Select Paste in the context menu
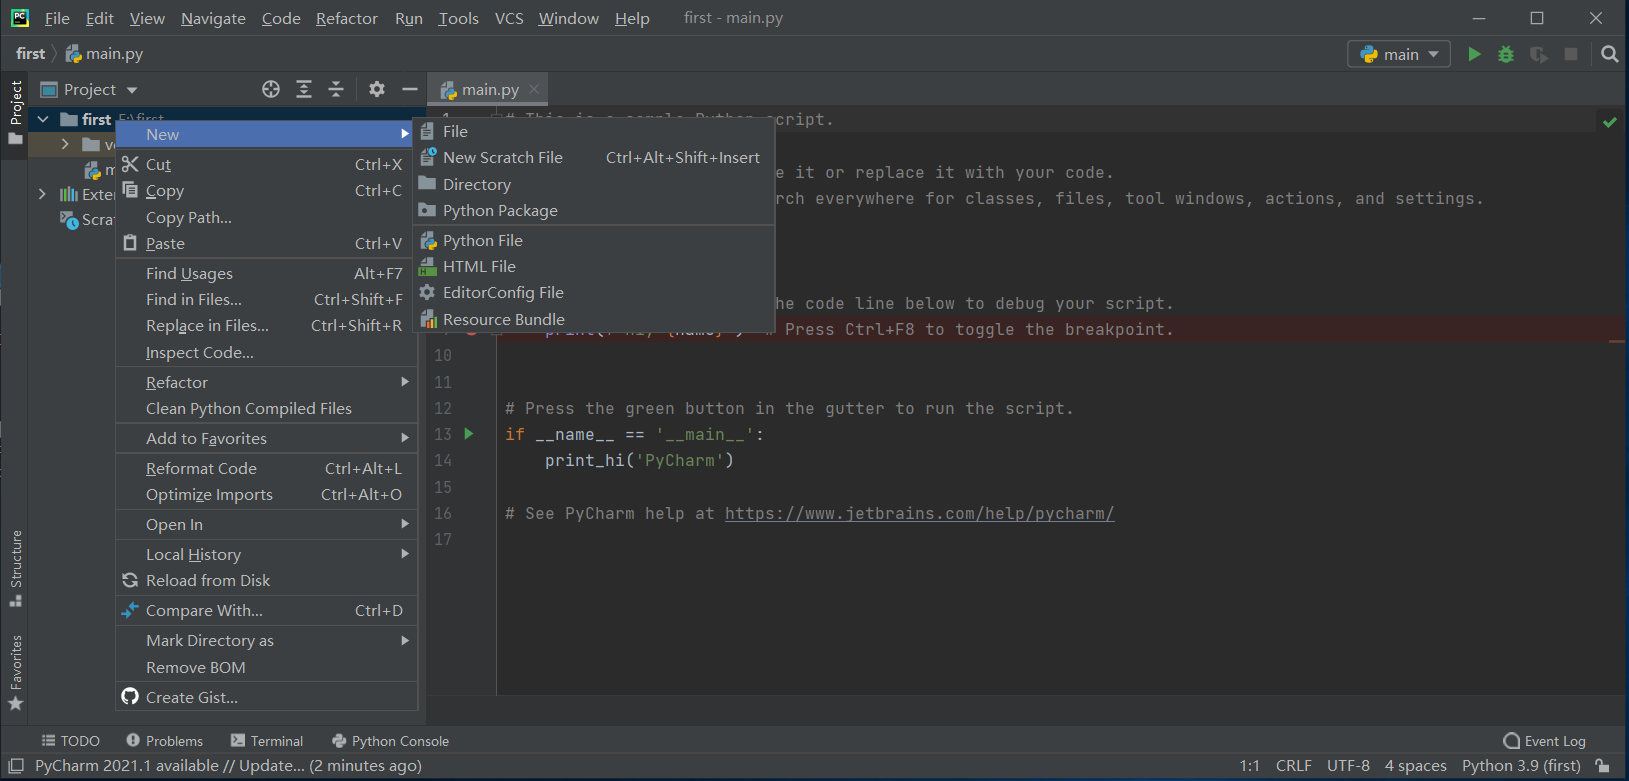The width and height of the screenshot is (1629, 781). pos(266,243)
